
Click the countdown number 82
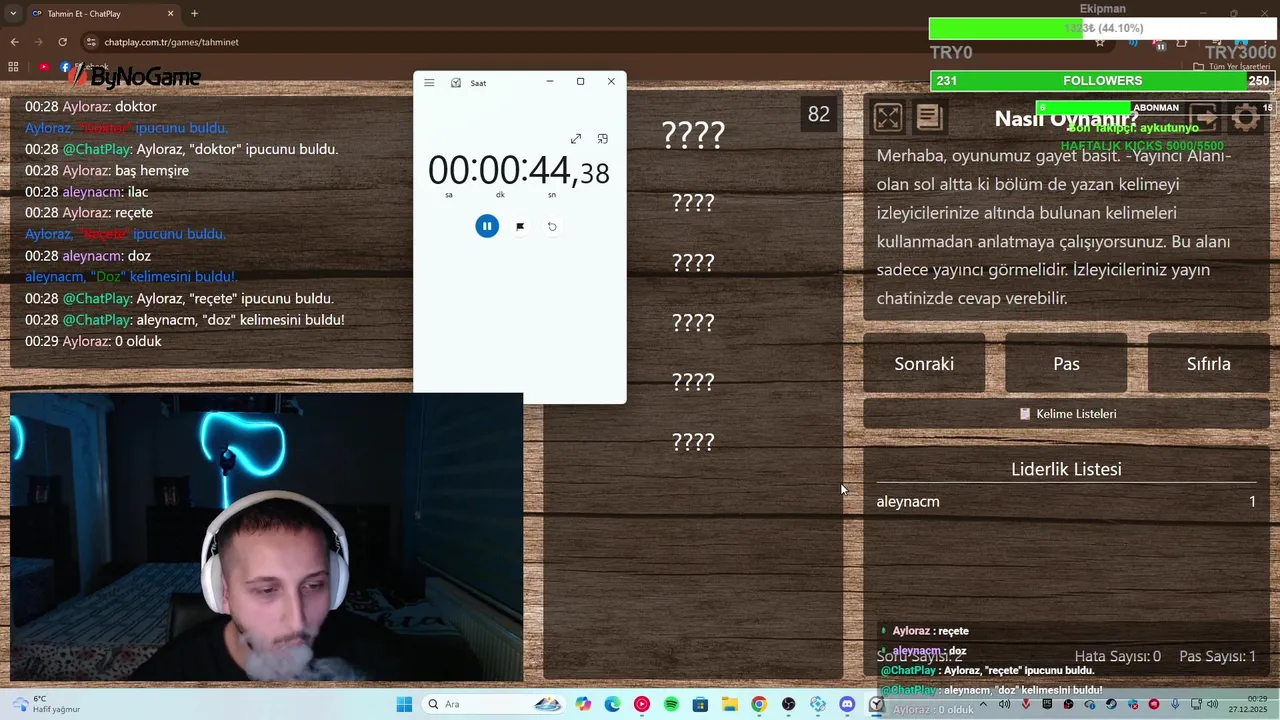tap(818, 114)
